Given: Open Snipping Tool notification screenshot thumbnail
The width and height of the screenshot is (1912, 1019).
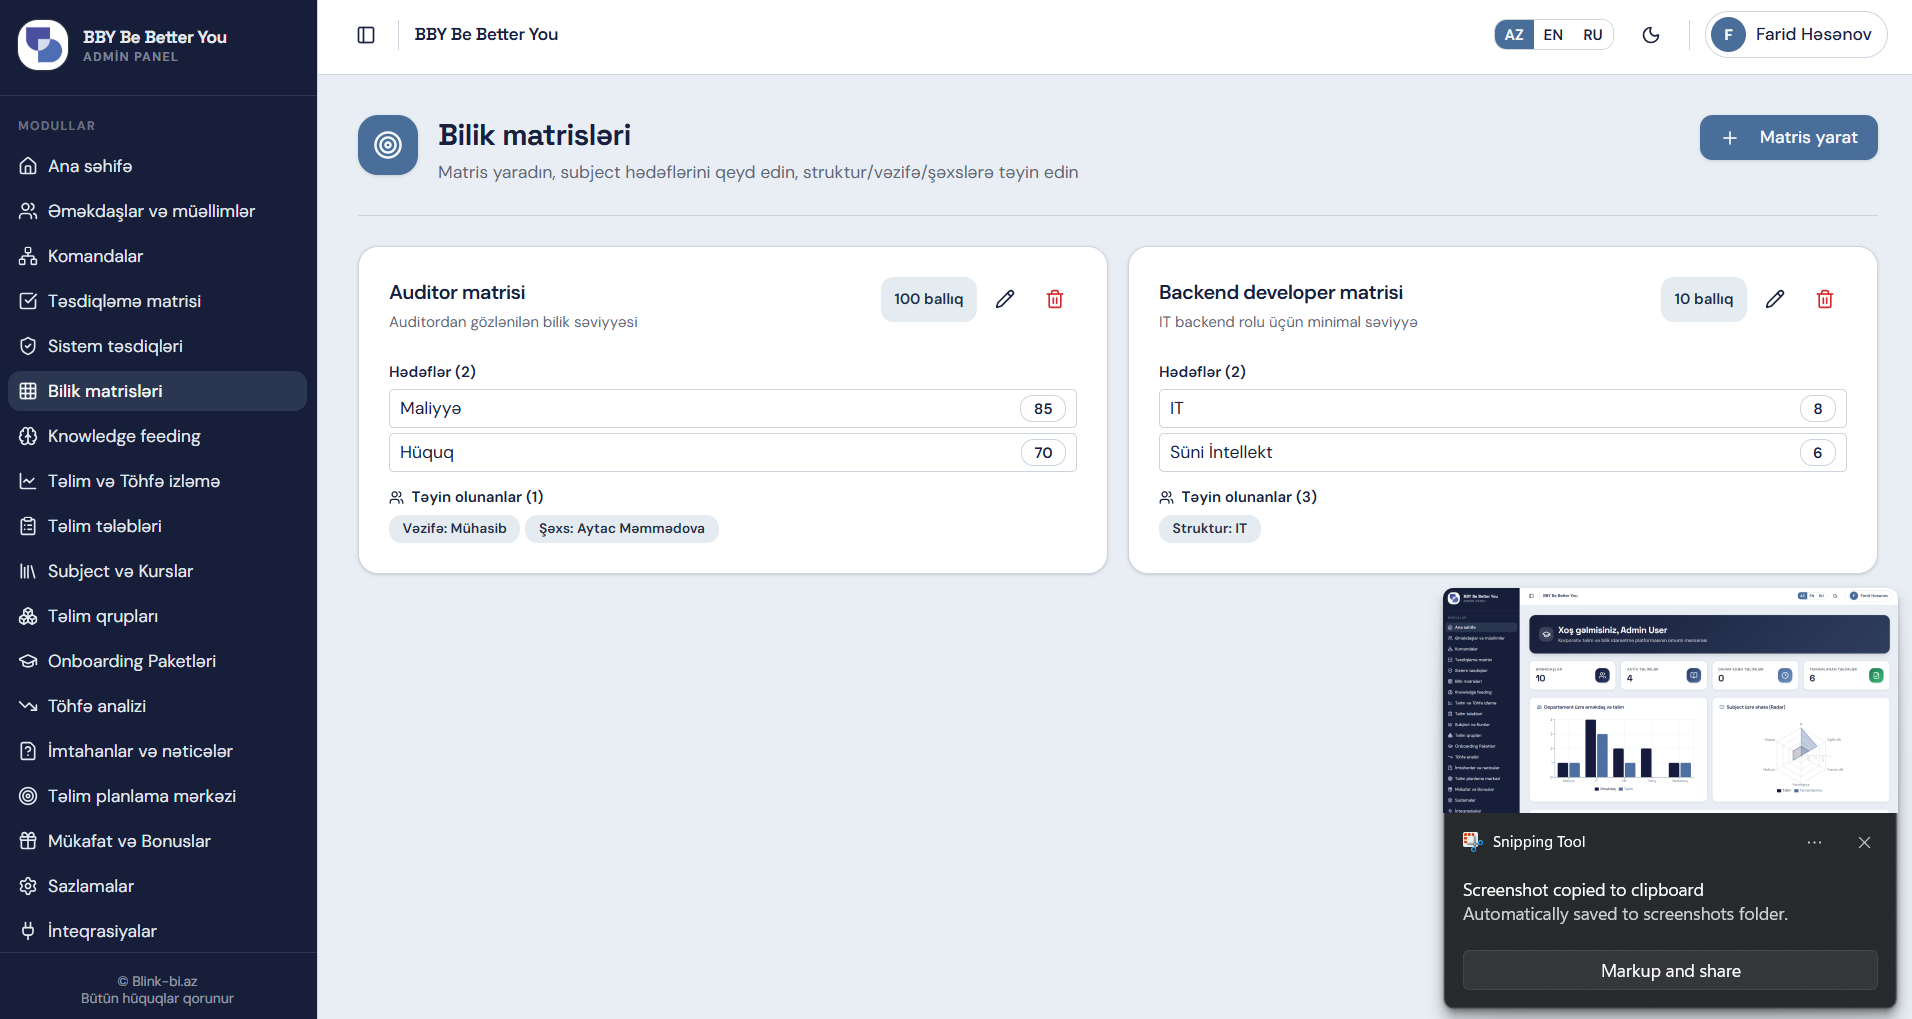Looking at the screenshot, I should pos(1670,700).
